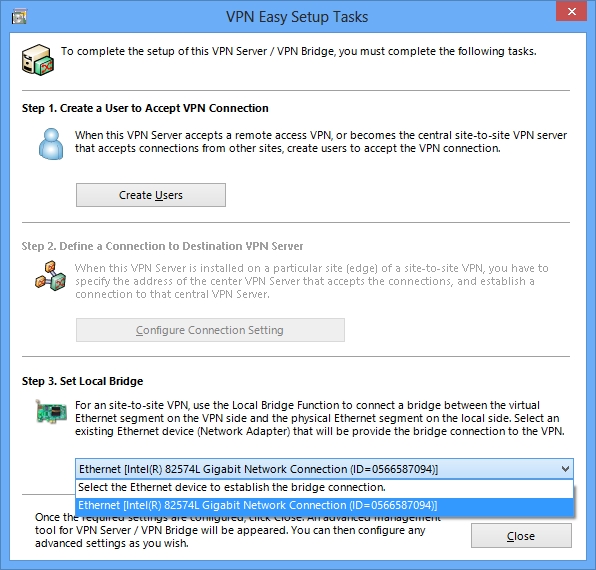Collapse the Ethernet dropdown using its arrow
The width and height of the screenshot is (596, 570).
pos(565,469)
